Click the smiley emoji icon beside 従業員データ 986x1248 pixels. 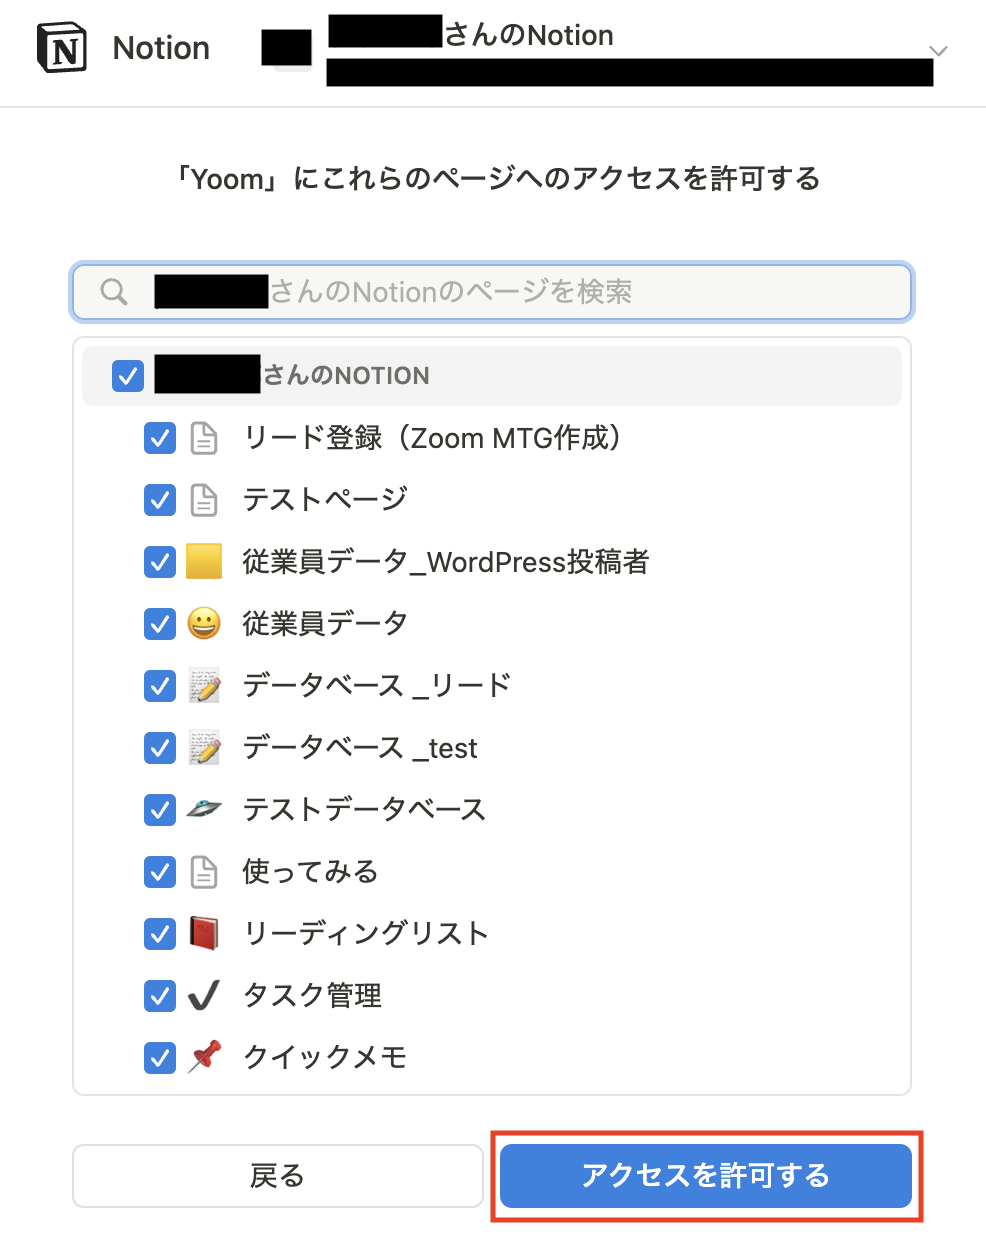click(204, 623)
